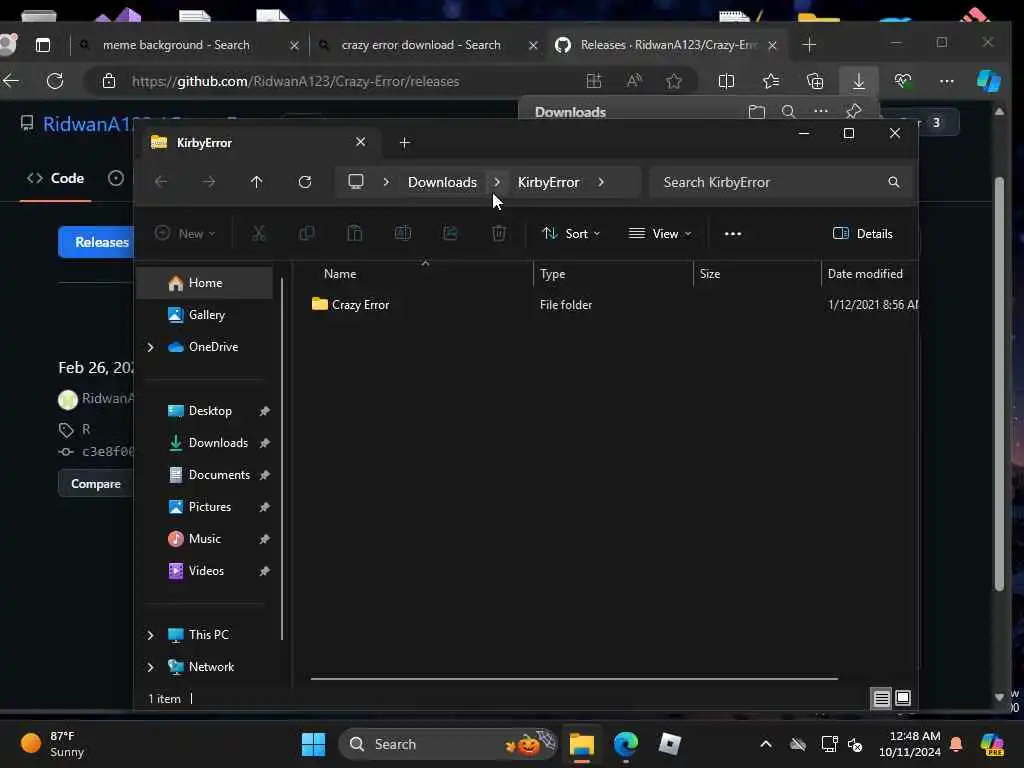Open downloads folder icon in Downloads panel
The width and height of the screenshot is (1024, 768).
point(757,112)
